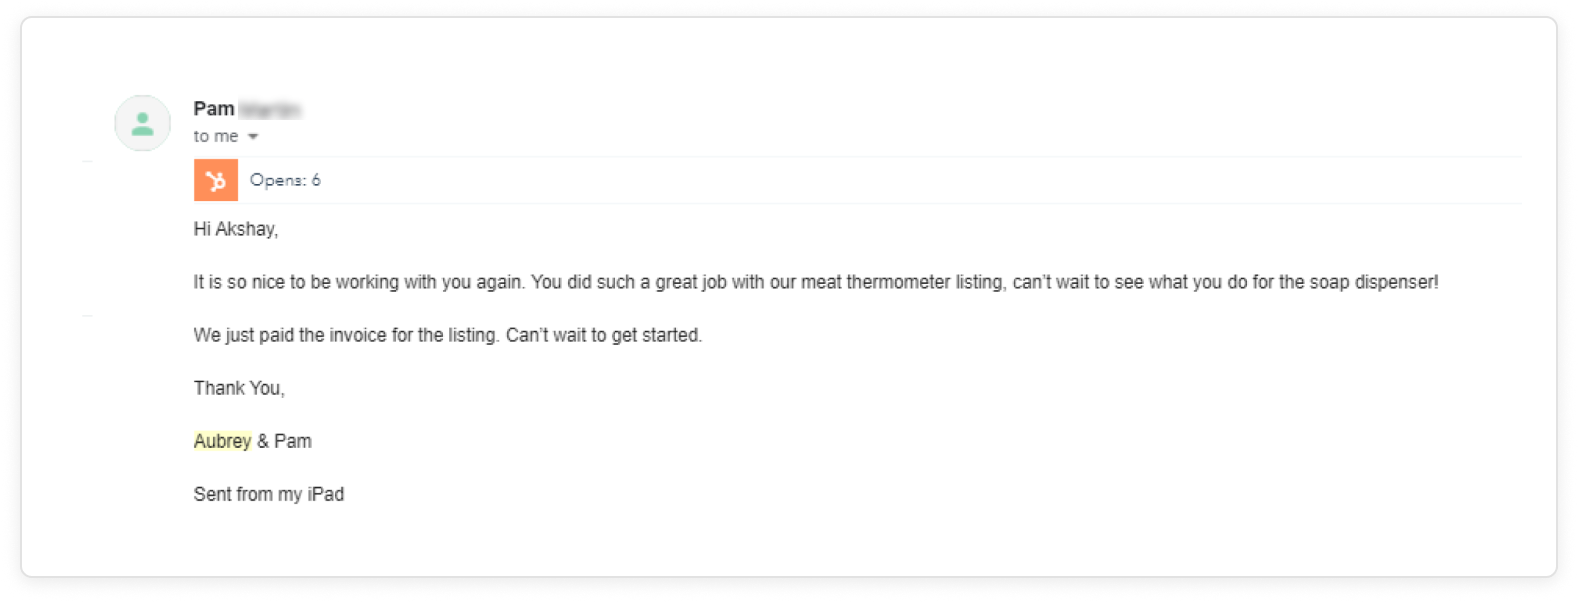Click the 'Thank You,' closing line
Screen dimensions: 1578x602
(x=239, y=388)
